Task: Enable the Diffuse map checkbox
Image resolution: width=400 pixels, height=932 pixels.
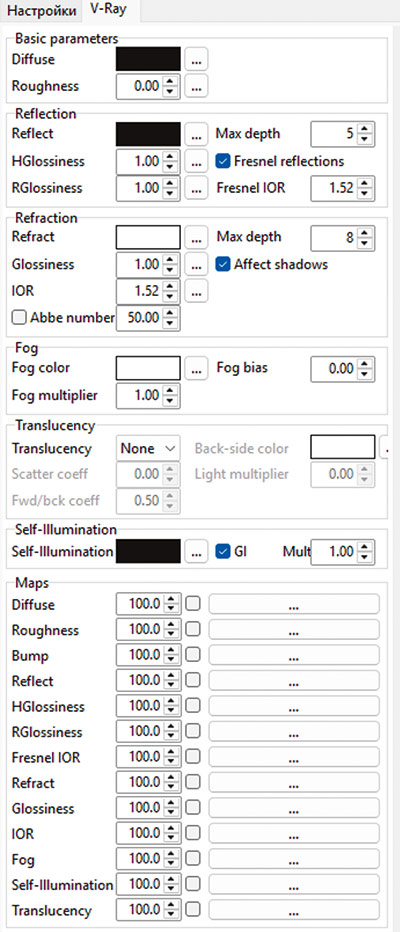Action: point(193,604)
